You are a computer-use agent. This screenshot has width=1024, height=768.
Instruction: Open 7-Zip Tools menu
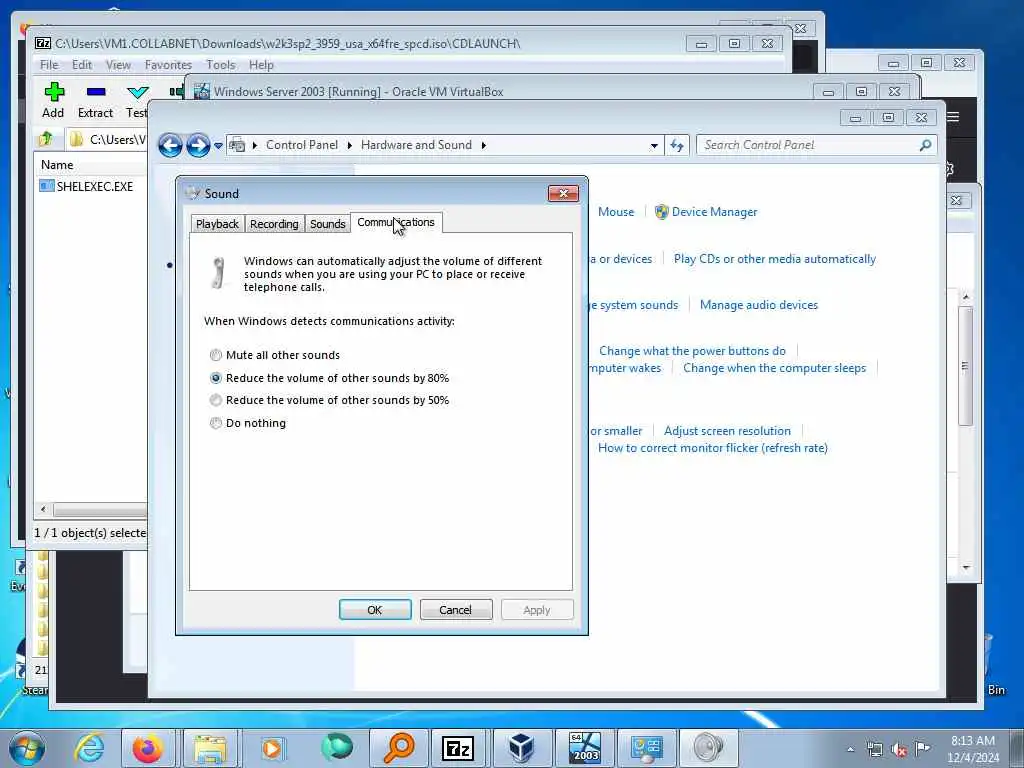coord(221,65)
